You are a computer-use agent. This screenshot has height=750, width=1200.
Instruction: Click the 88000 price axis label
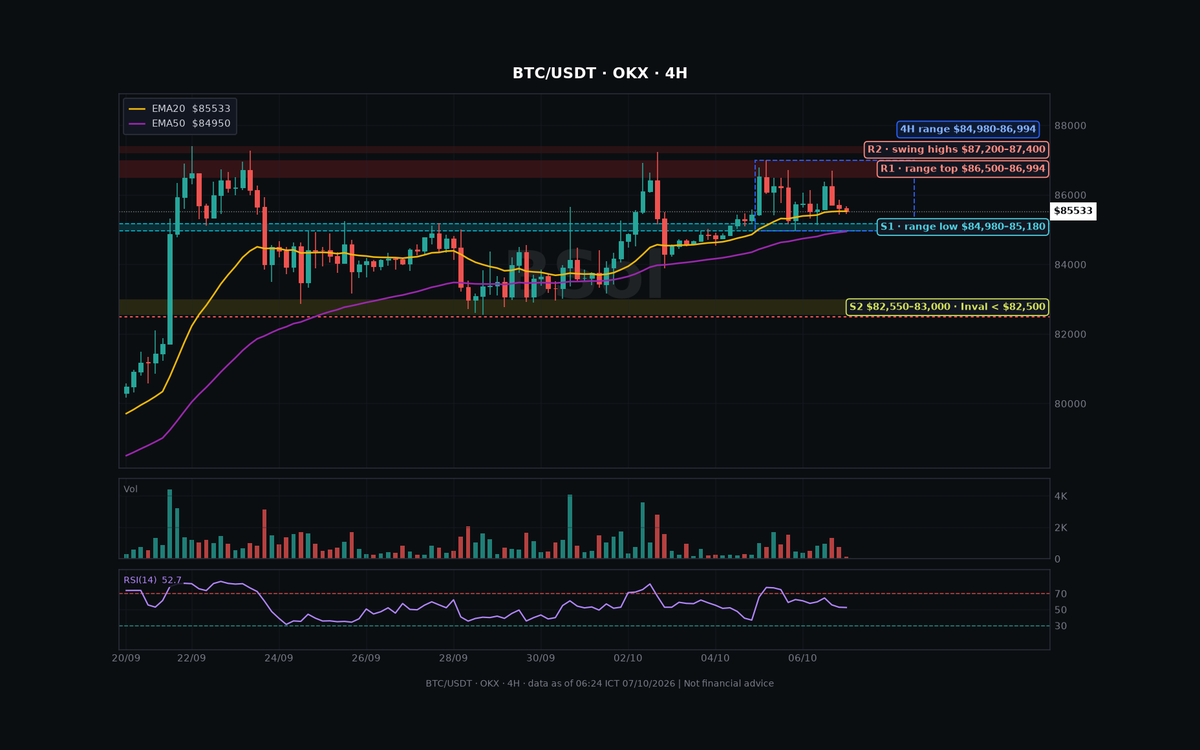pos(1070,126)
